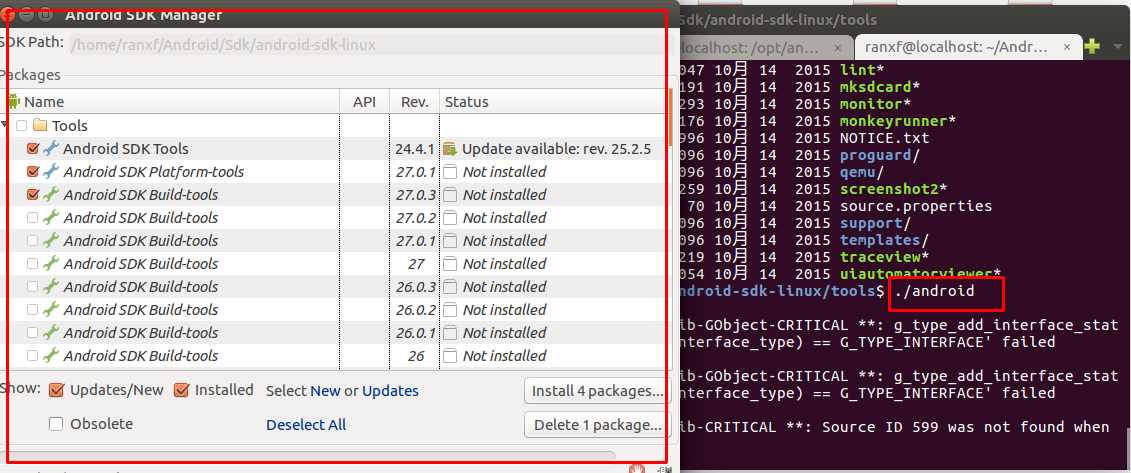Sort packages by API column header
Image resolution: width=1131 pixels, height=473 pixels.
(x=364, y=102)
